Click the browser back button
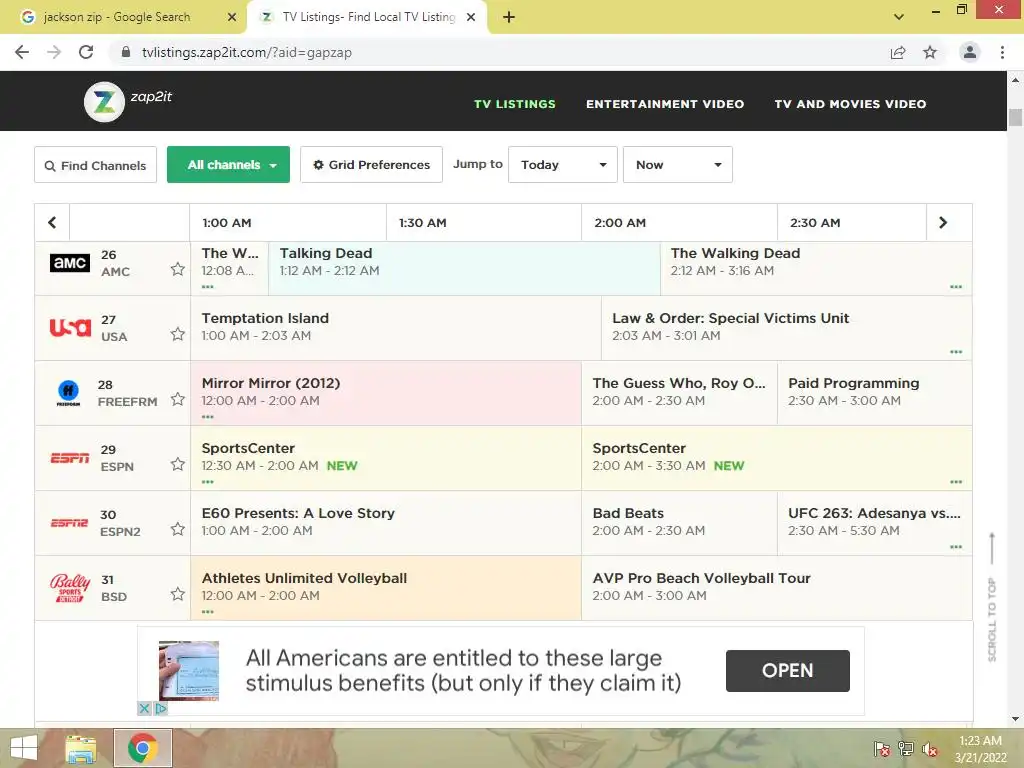1024x768 pixels. 22,52
